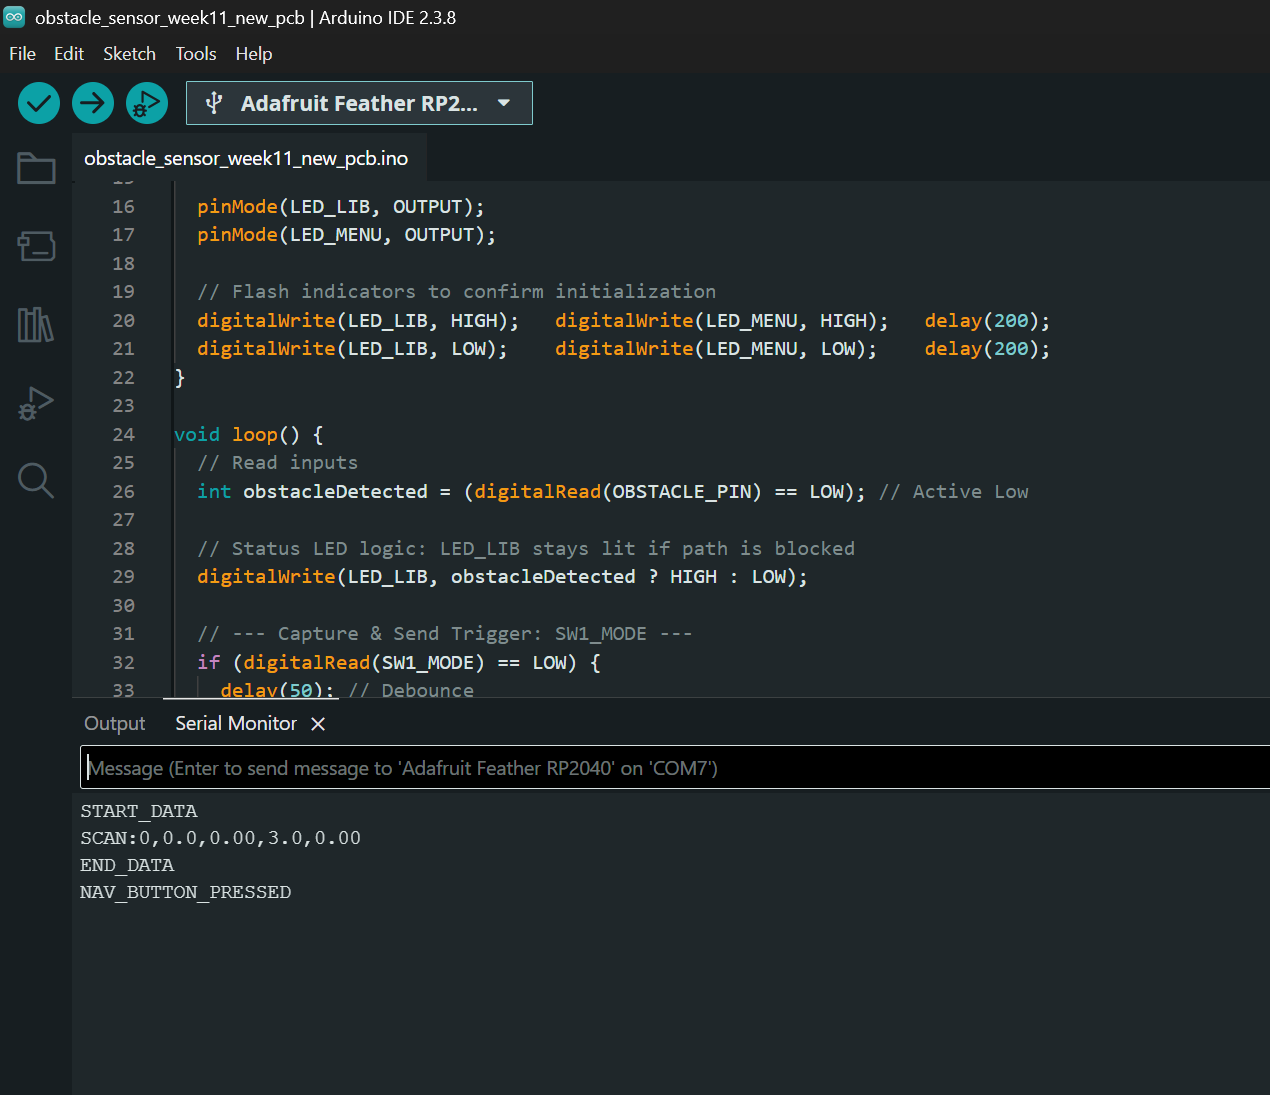Click 'pinMode(LED_MENU, OUTPUT);' line

[x=346, y=235]
